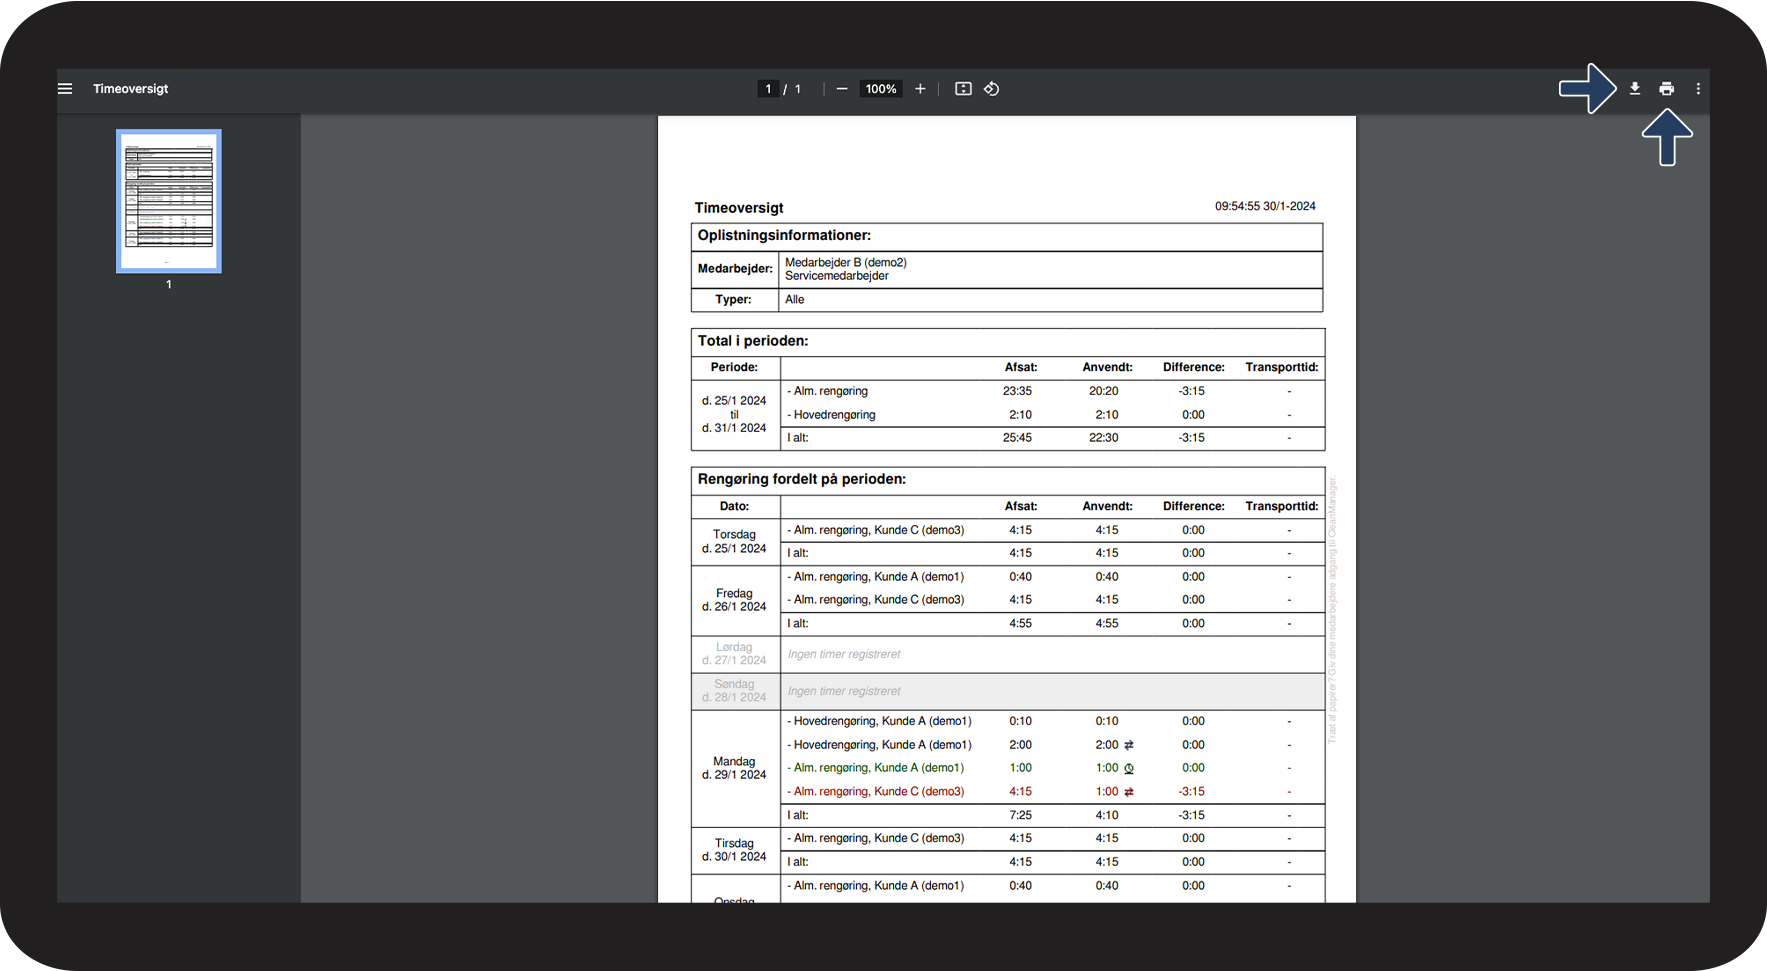The height and width of the screenshot is (971, 1767).
Task: Click the Rengøring fordelt på perioden heading
Action: coord(802,479)
